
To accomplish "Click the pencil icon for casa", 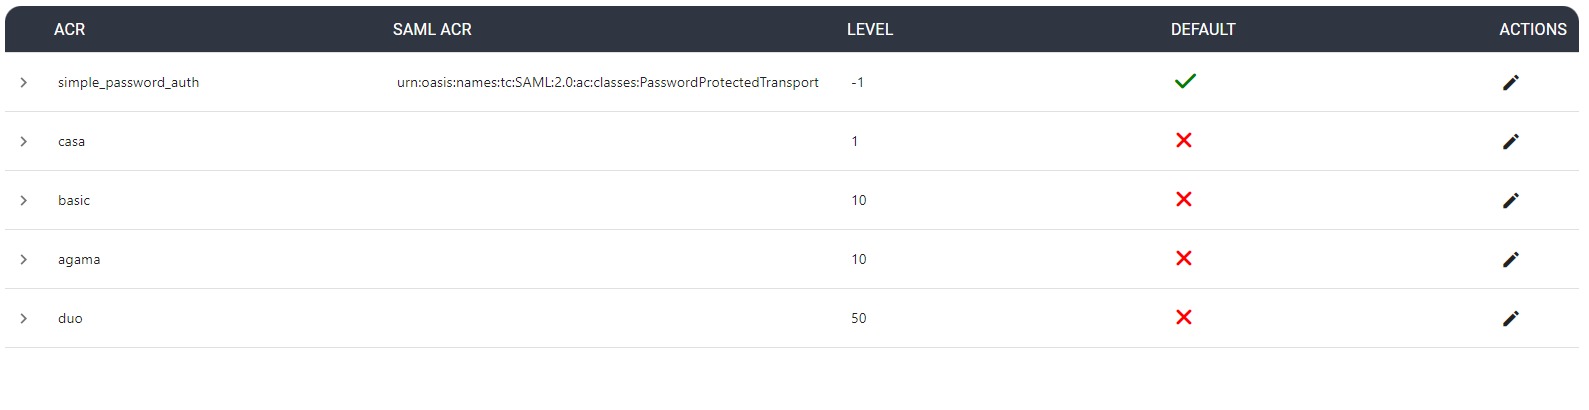I will coord(1510,141).
